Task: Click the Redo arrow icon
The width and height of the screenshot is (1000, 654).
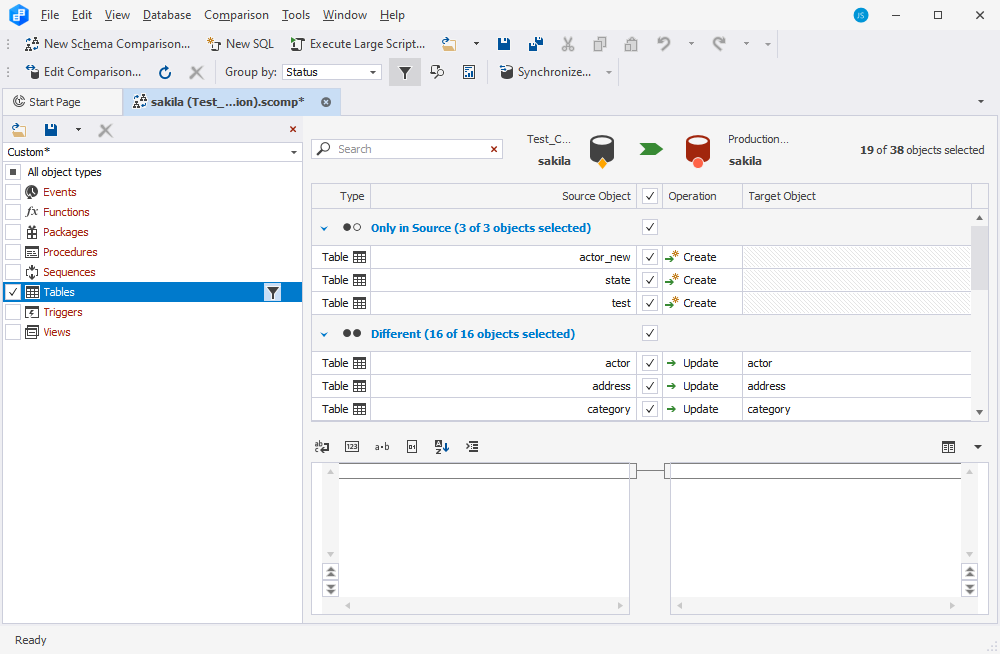Action: tap(719, 44)
